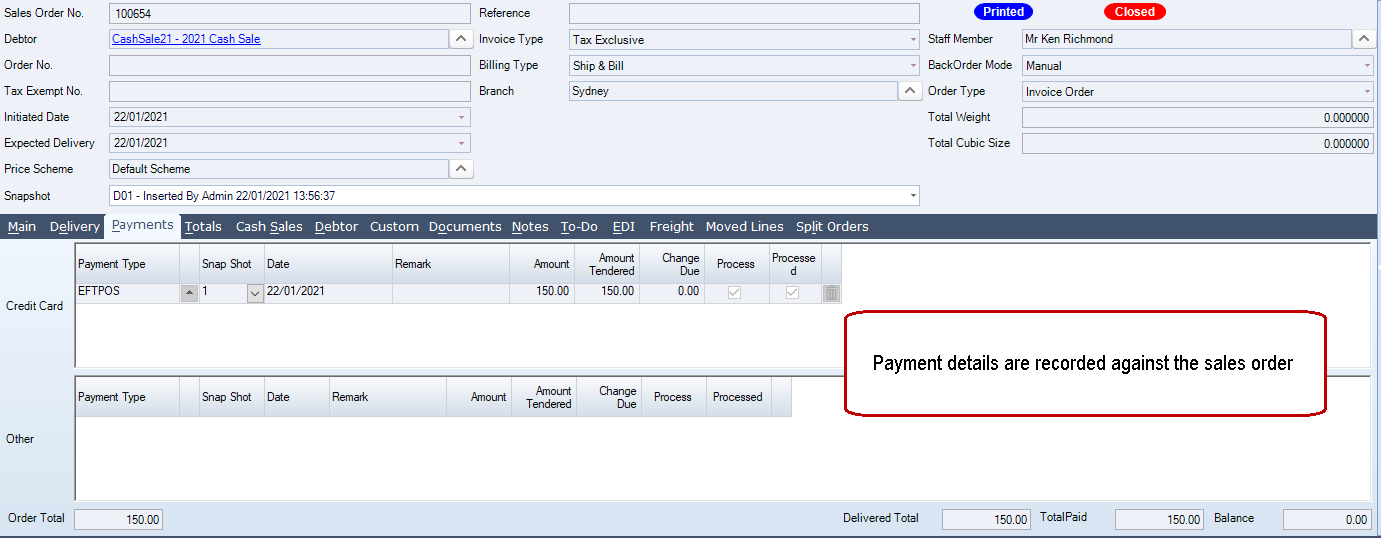Click the Order No. input field
1381x538 pixels.
(289, 66)
